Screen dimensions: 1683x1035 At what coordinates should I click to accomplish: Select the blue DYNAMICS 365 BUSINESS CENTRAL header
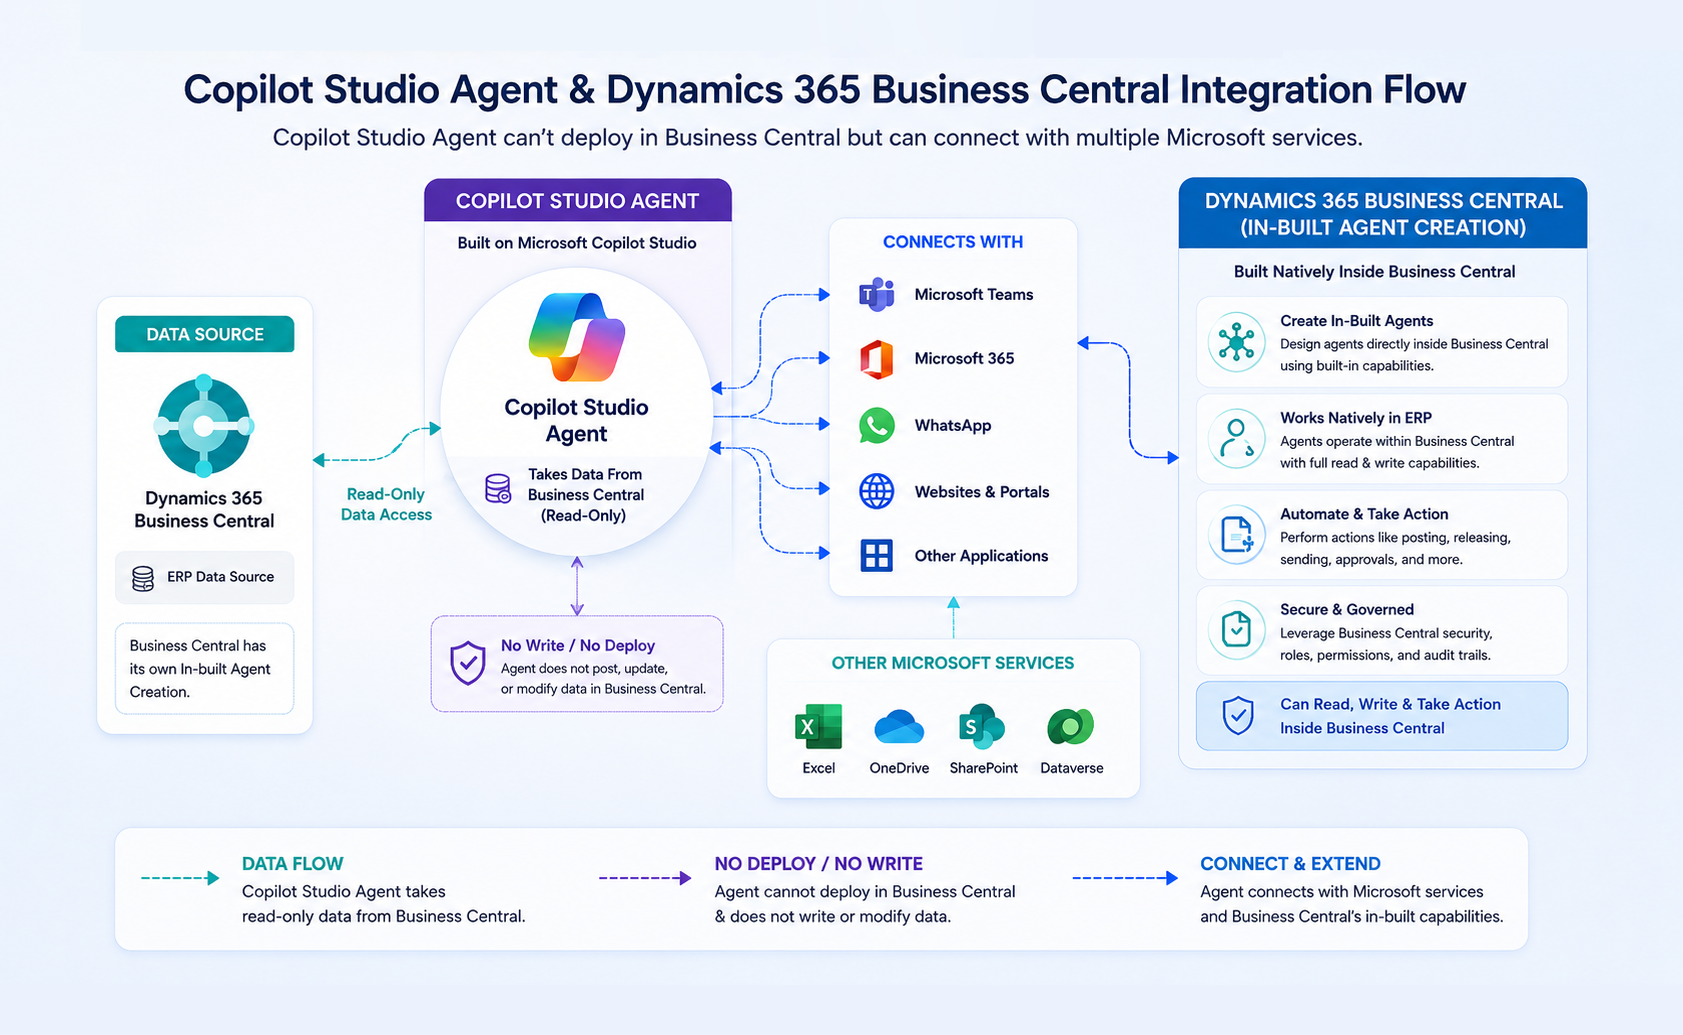1383,214
